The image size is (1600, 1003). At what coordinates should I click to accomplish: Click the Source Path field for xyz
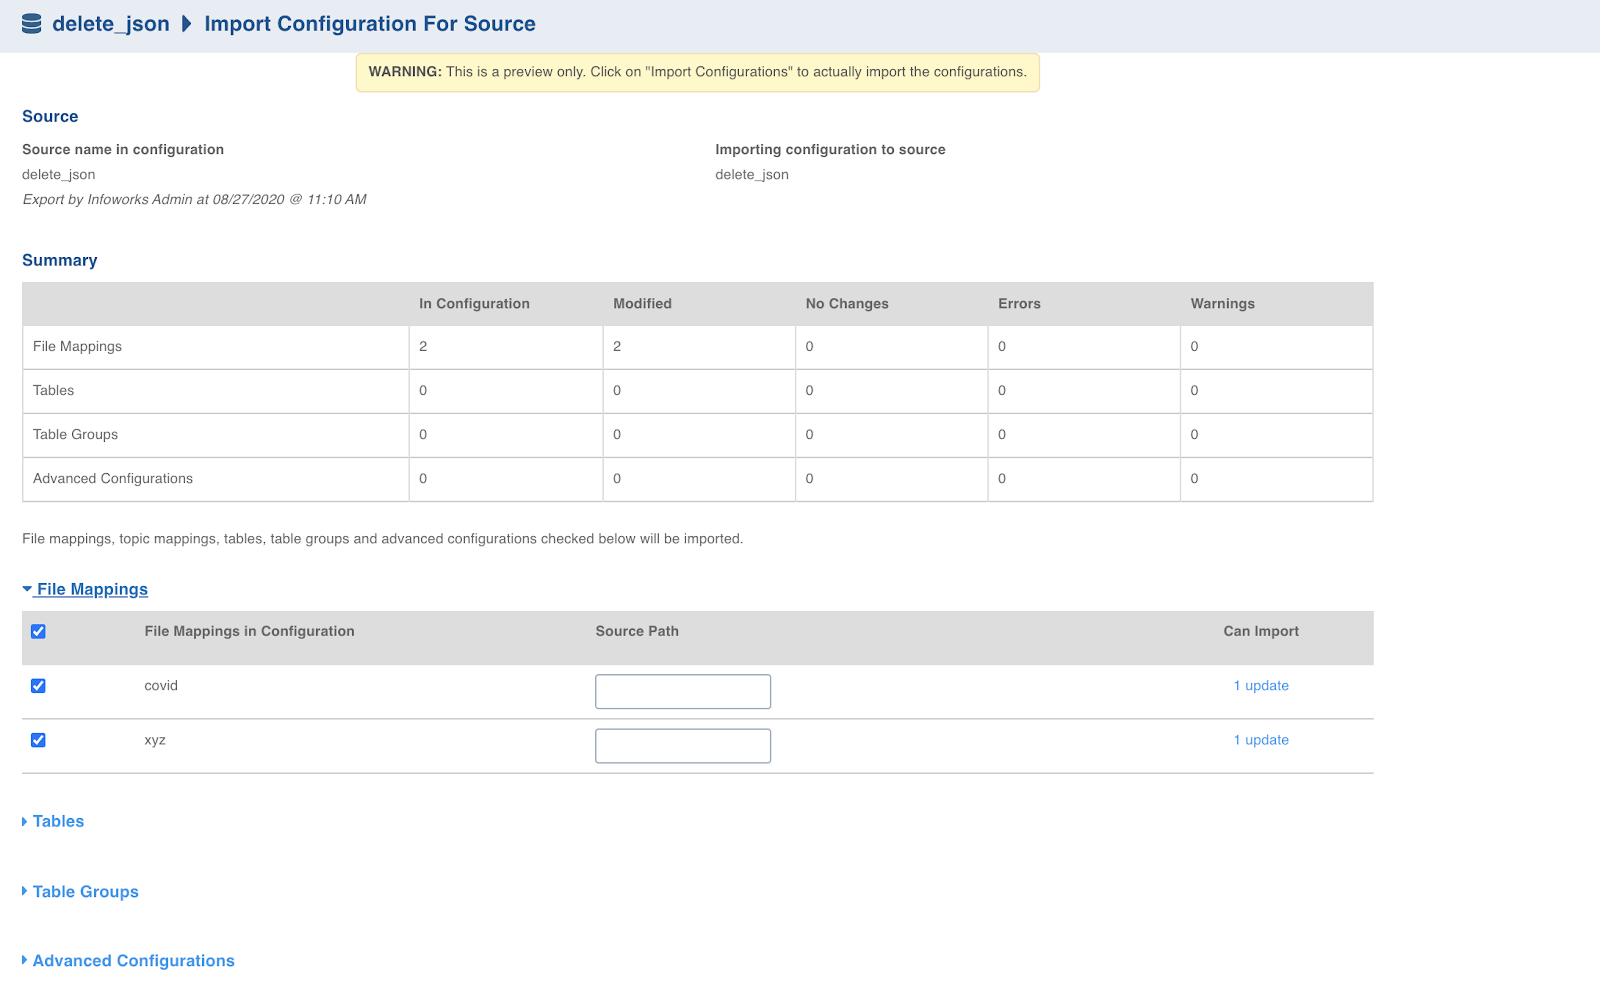coord(683,746)
